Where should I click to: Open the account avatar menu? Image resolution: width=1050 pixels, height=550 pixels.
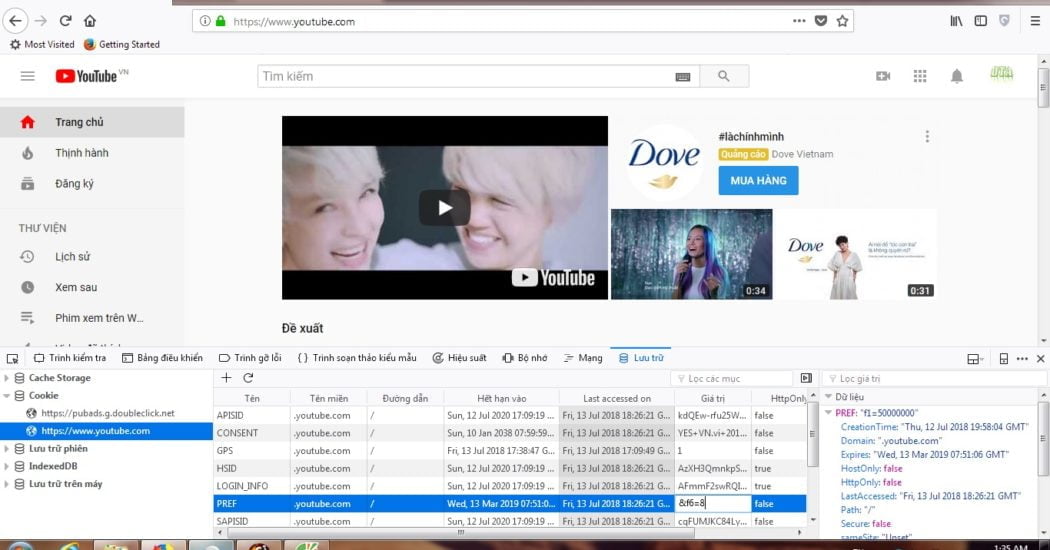(1002, 74)
